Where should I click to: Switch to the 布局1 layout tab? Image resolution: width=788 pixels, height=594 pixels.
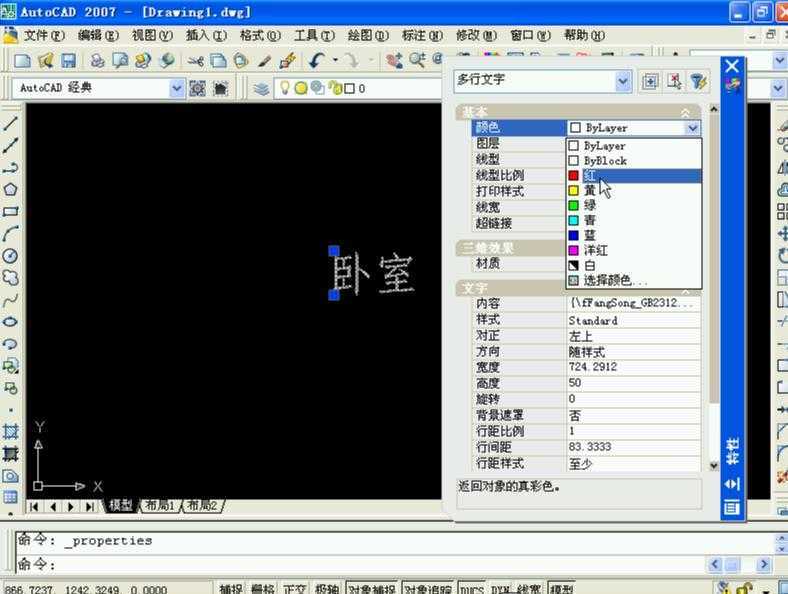pos(159,505)
